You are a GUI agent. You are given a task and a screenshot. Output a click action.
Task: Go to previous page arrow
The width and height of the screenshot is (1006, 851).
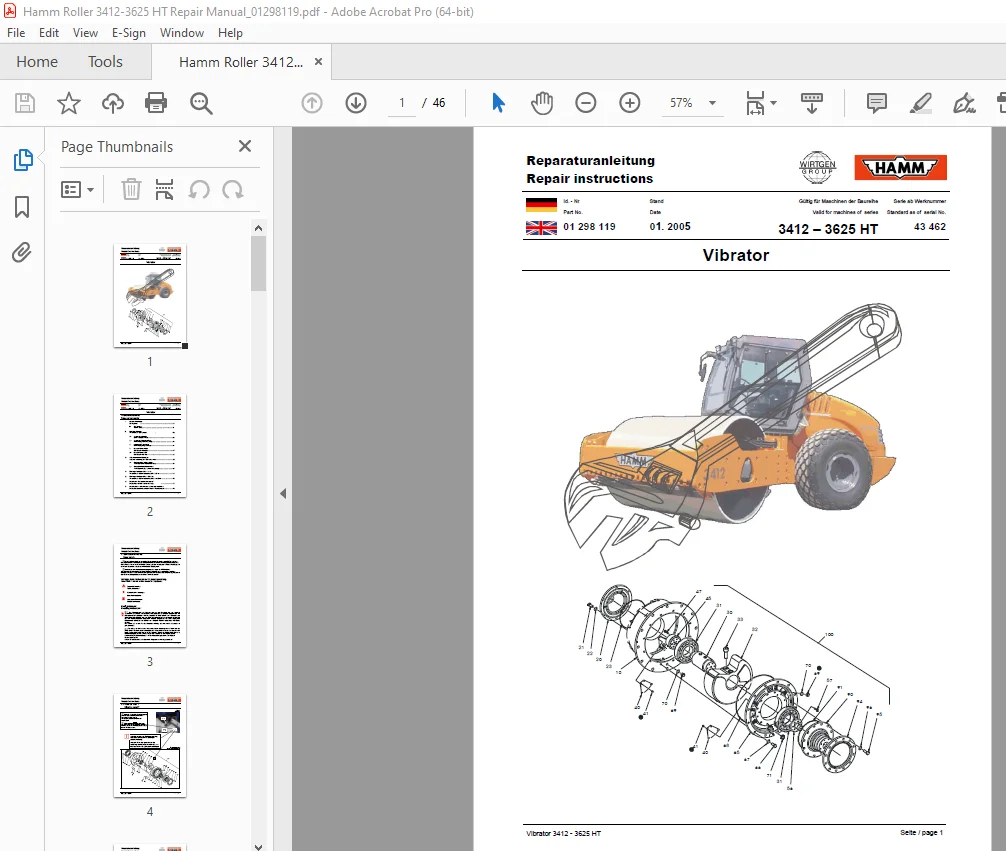pos(312,103)
